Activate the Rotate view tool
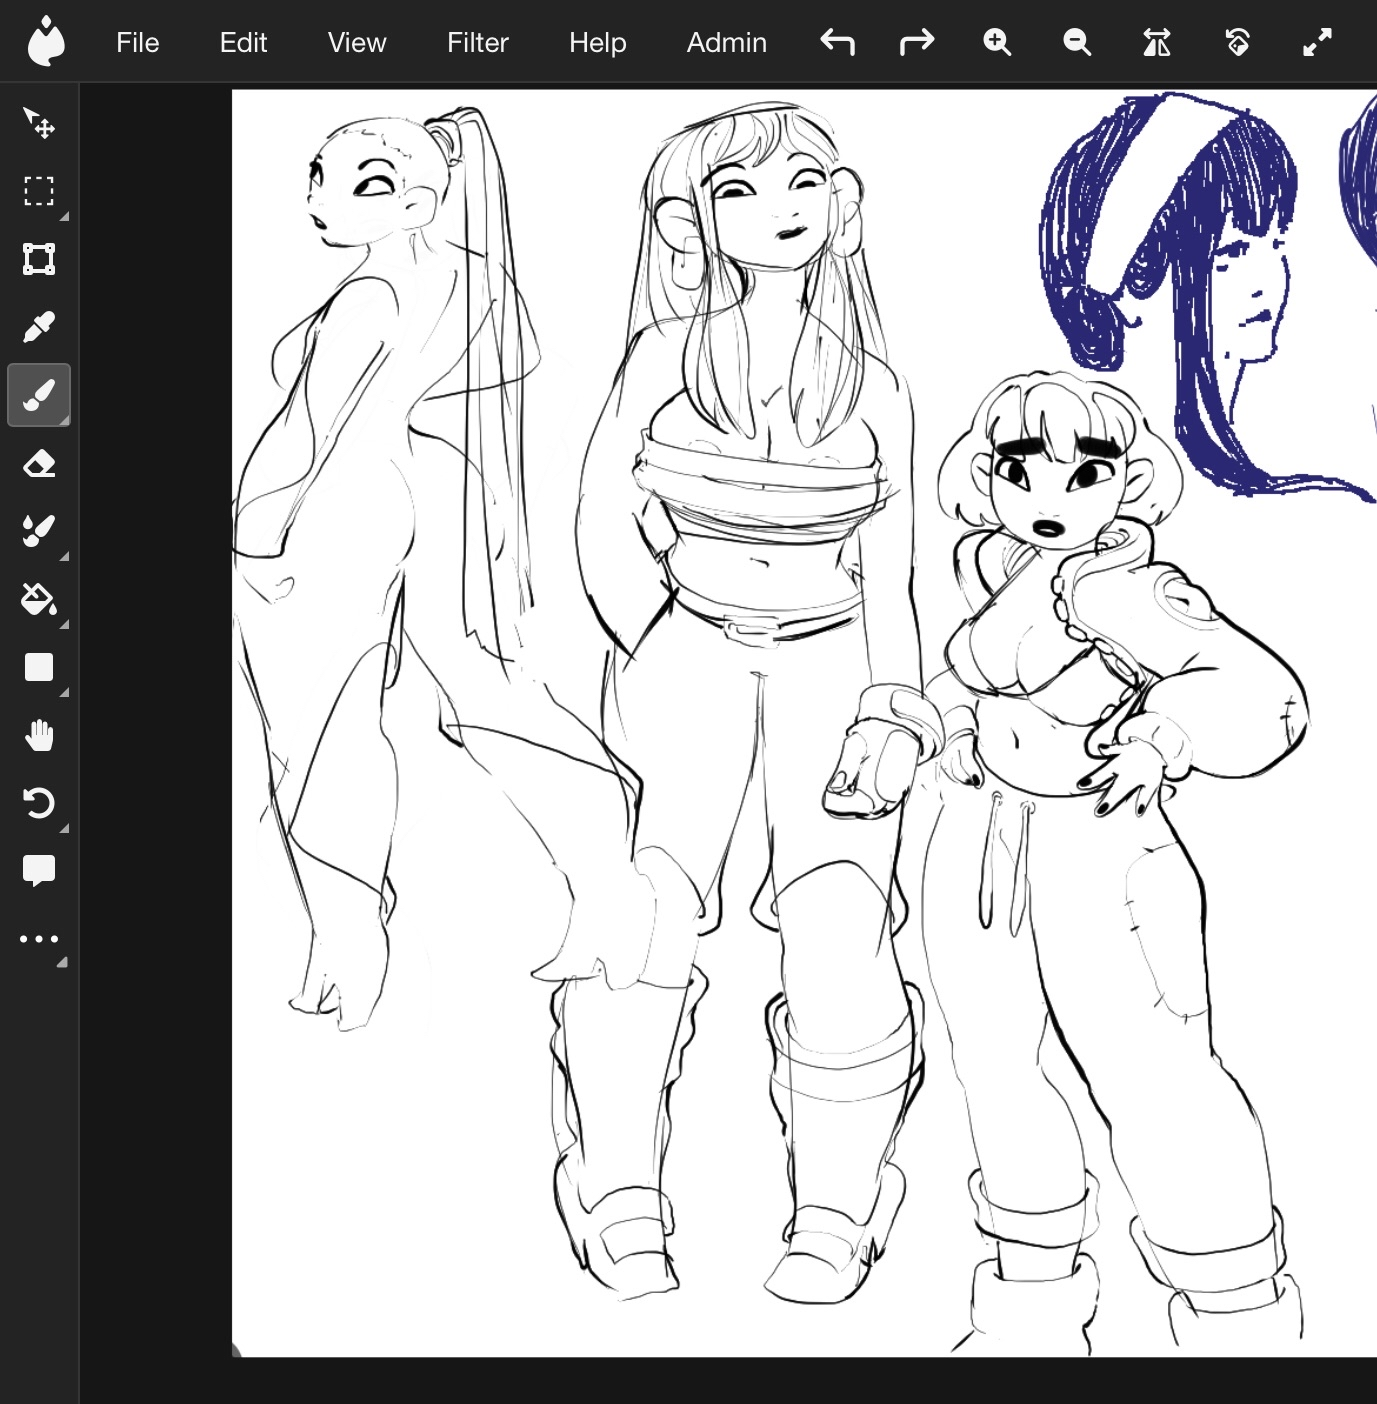The image size is (1377, 1404). click(x=39, y=803)
